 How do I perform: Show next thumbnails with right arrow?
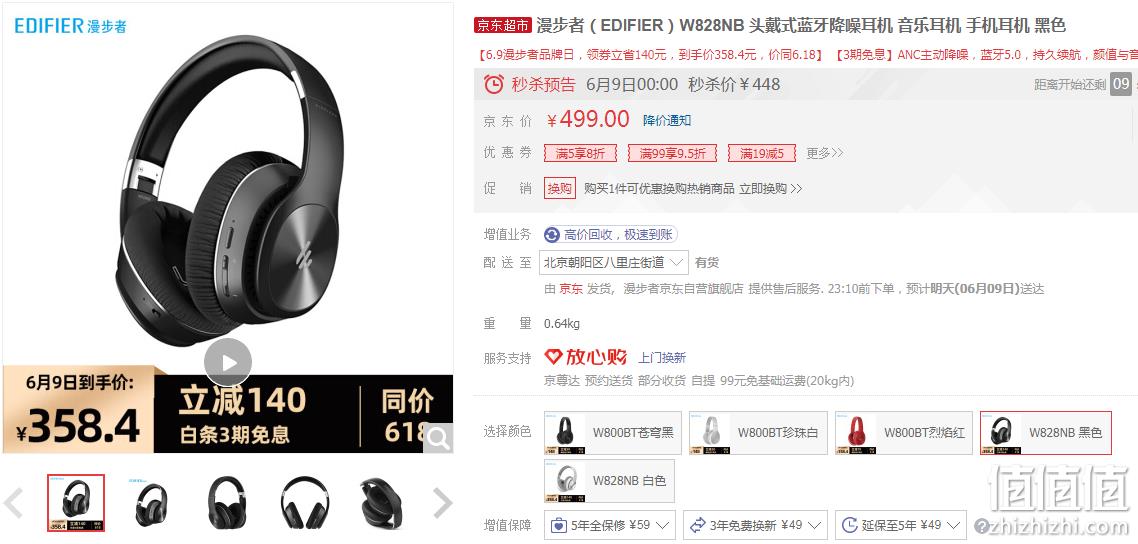(443, 503)
